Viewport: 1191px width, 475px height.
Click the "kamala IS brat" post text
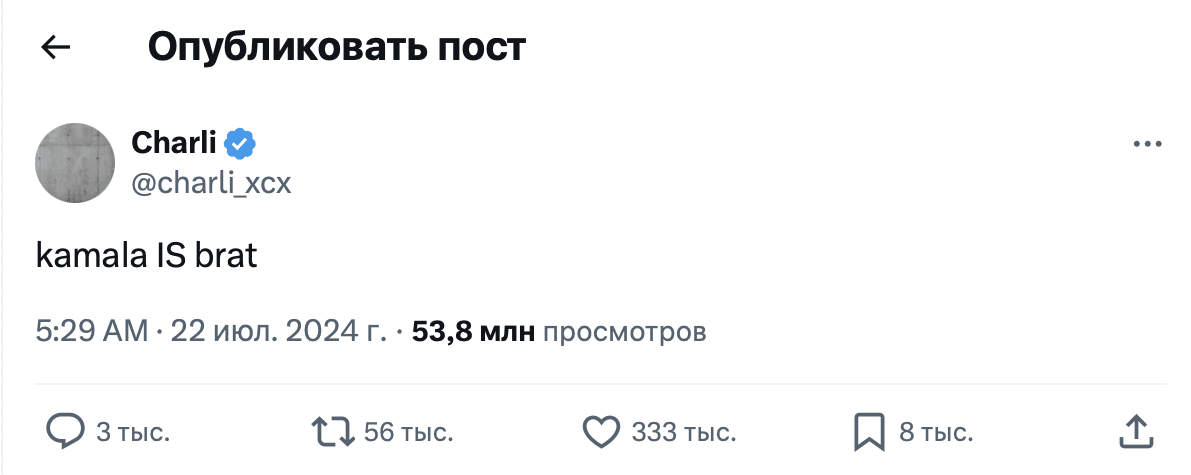pos(147,256)
